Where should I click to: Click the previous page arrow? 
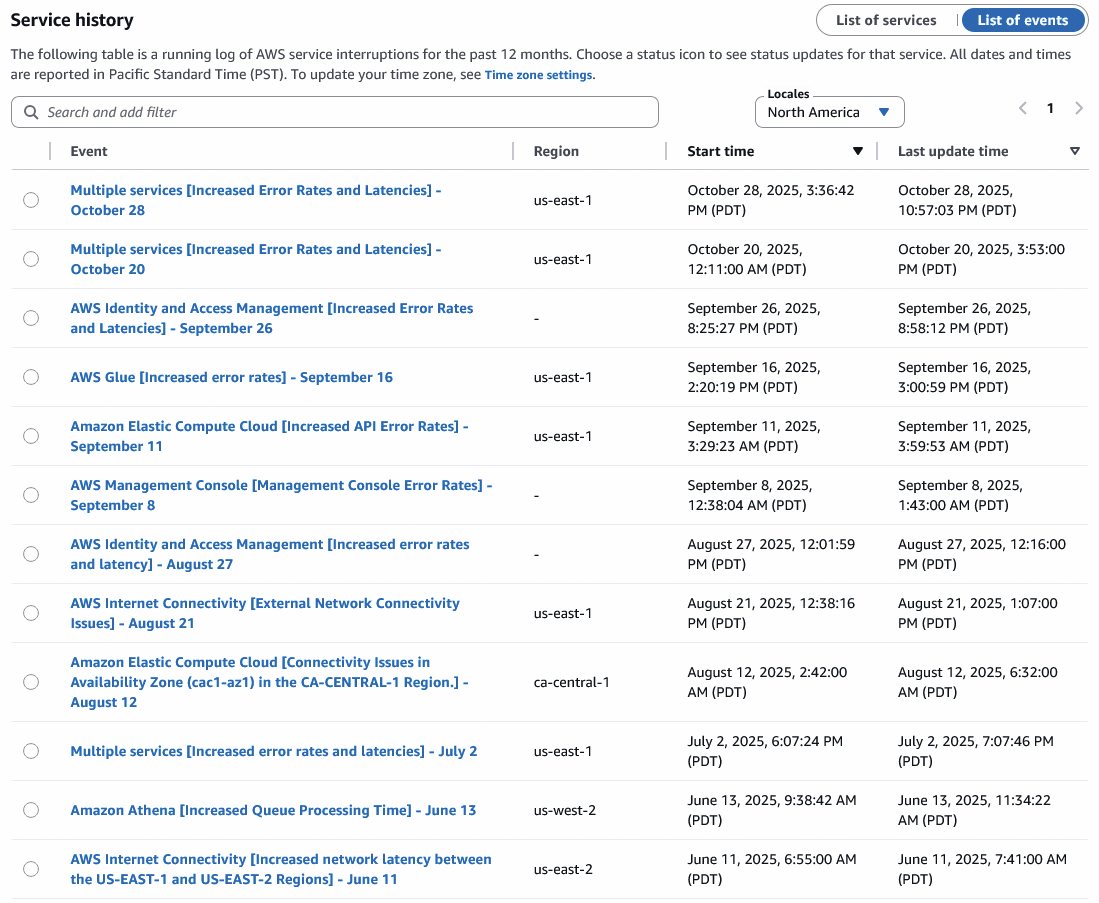(x=1022, y=108)
